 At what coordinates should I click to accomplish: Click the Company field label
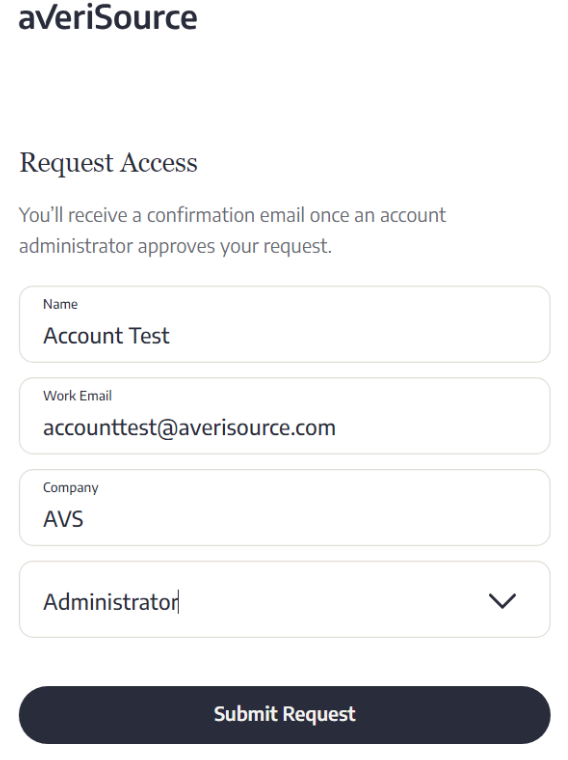[71, 488]
